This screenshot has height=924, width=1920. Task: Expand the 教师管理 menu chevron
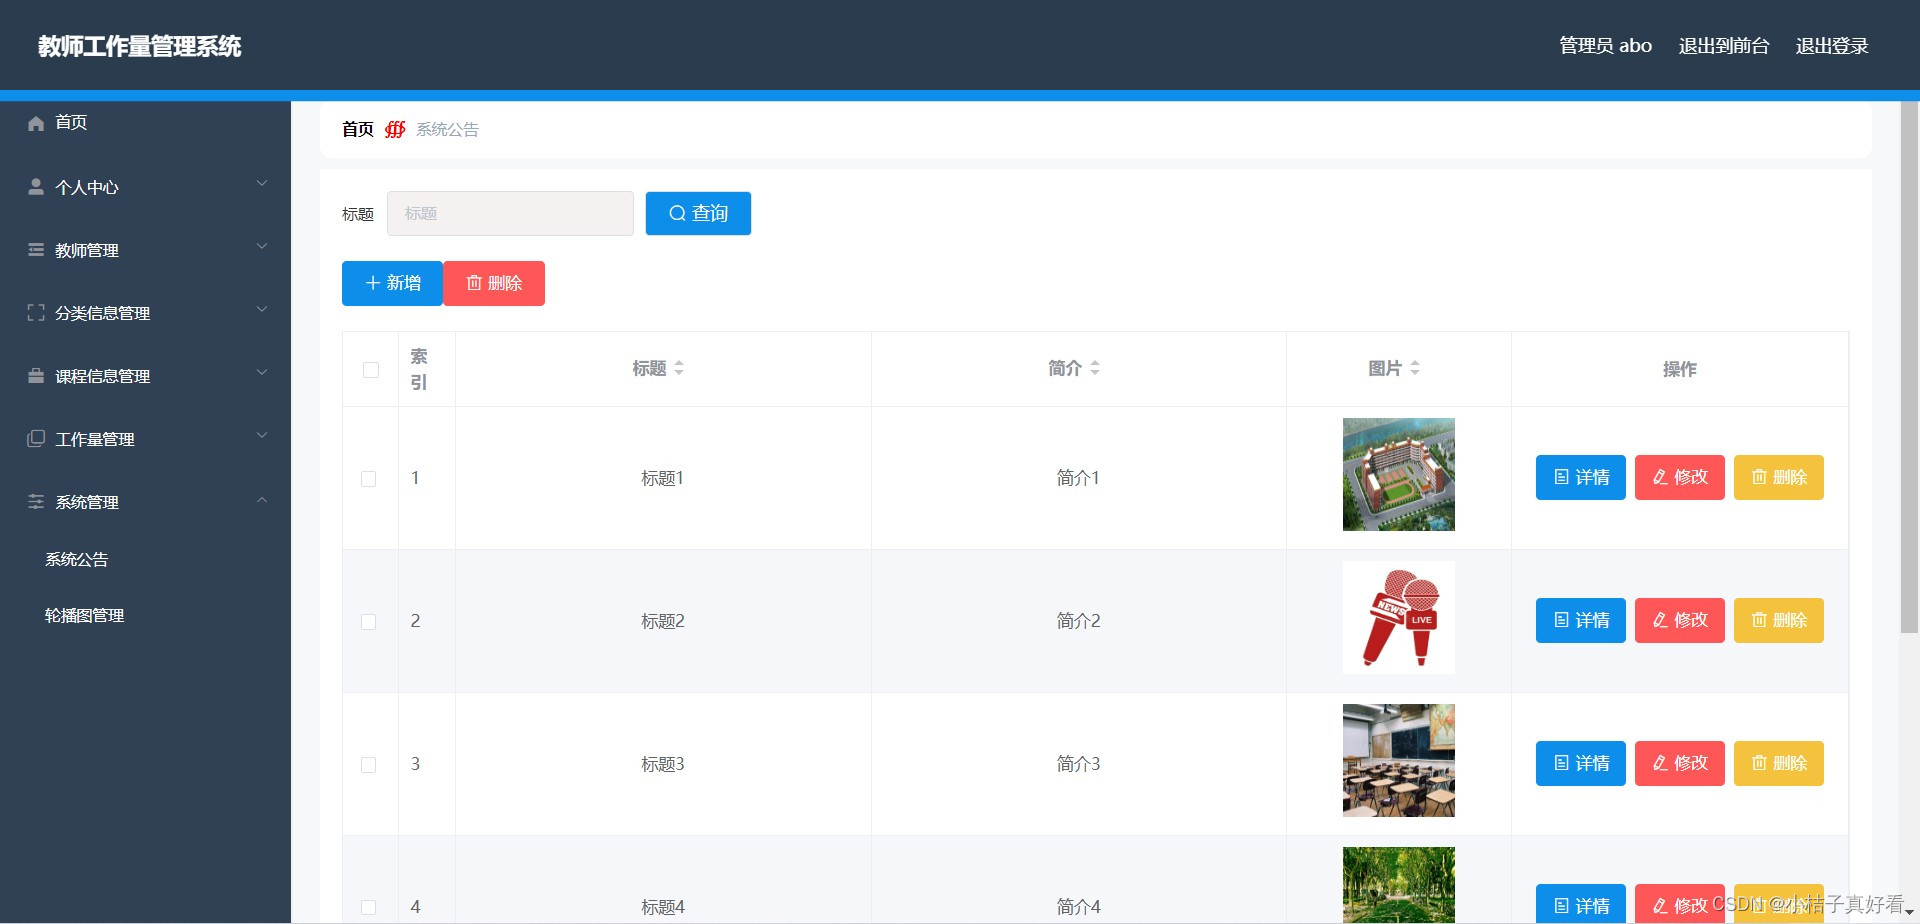click(262, 247)
